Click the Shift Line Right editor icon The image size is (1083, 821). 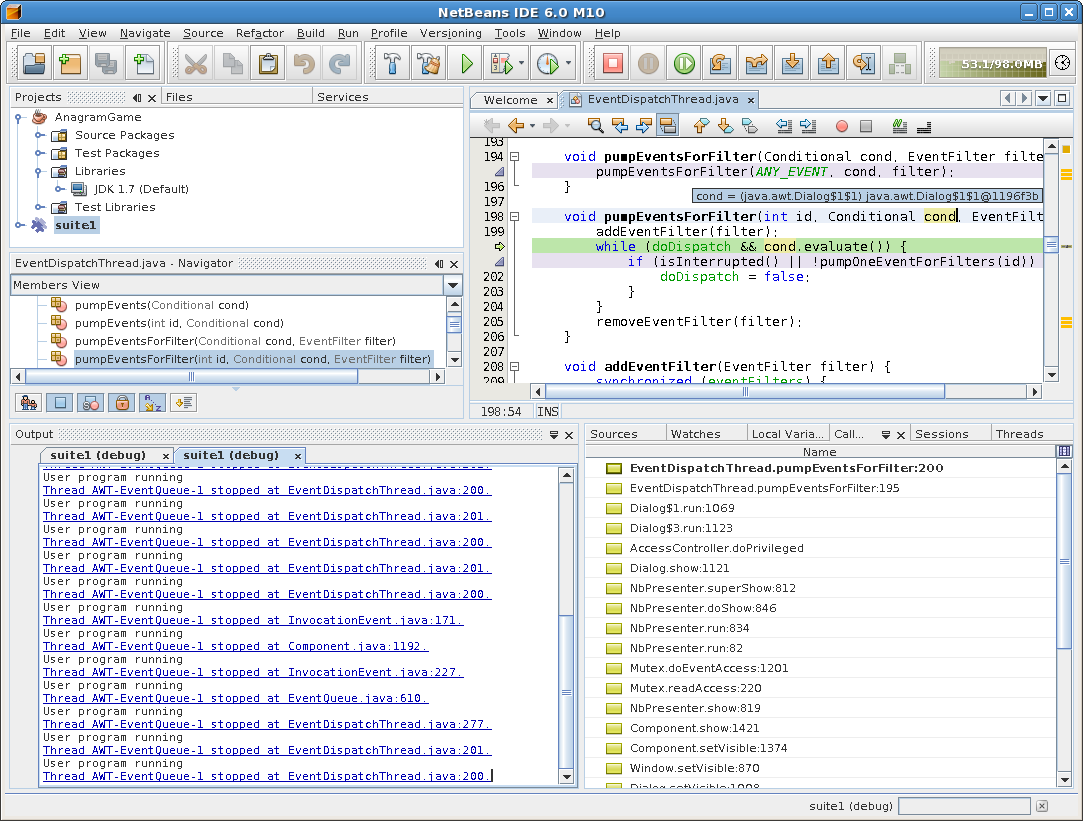[807, 126]
